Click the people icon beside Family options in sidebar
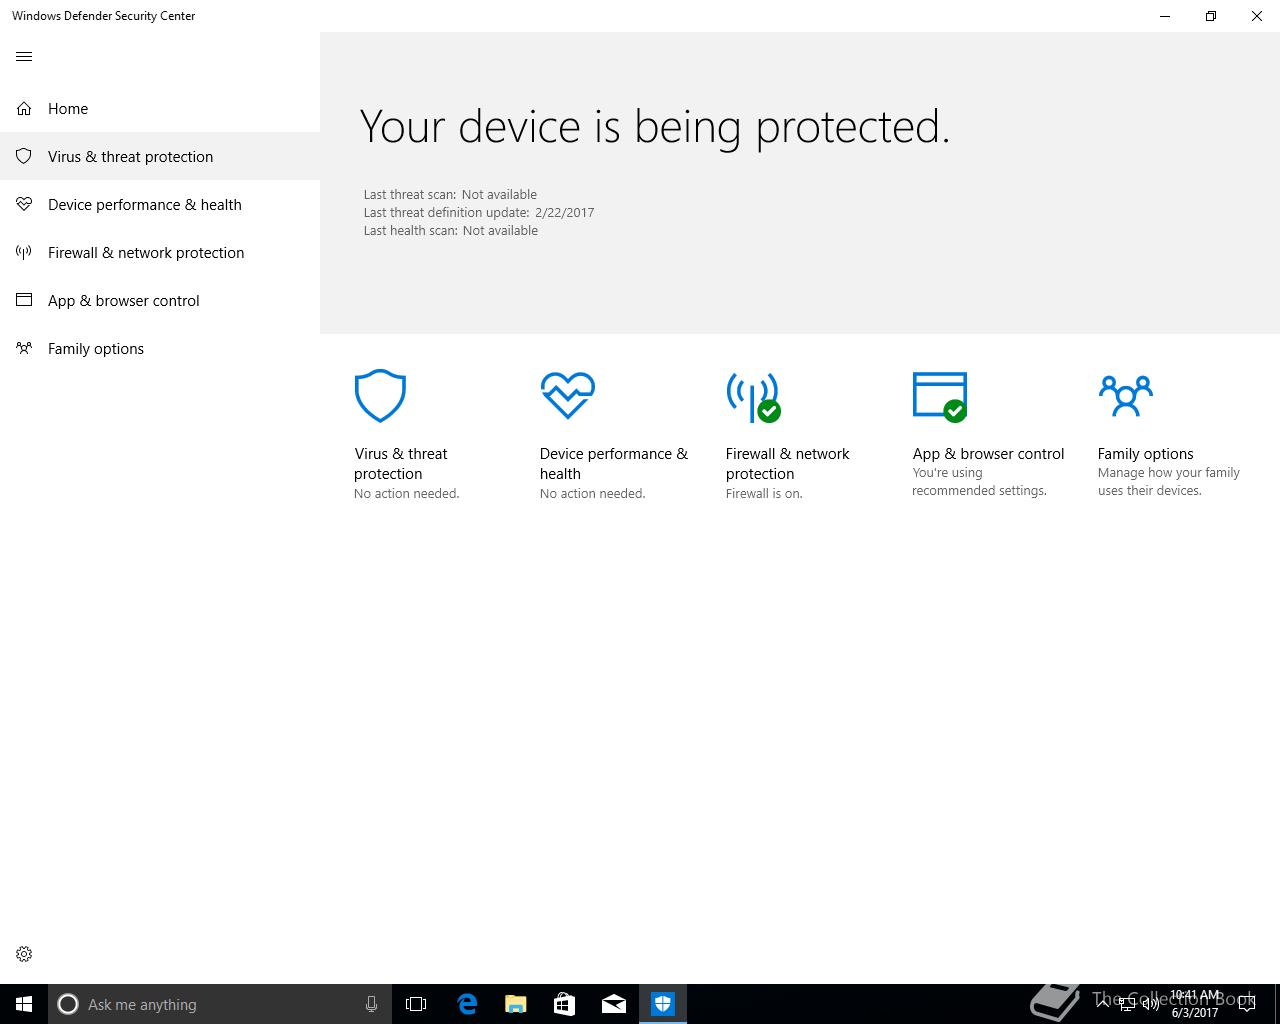The width and height of the screenshot is (1280, 1024). point(24,348)
